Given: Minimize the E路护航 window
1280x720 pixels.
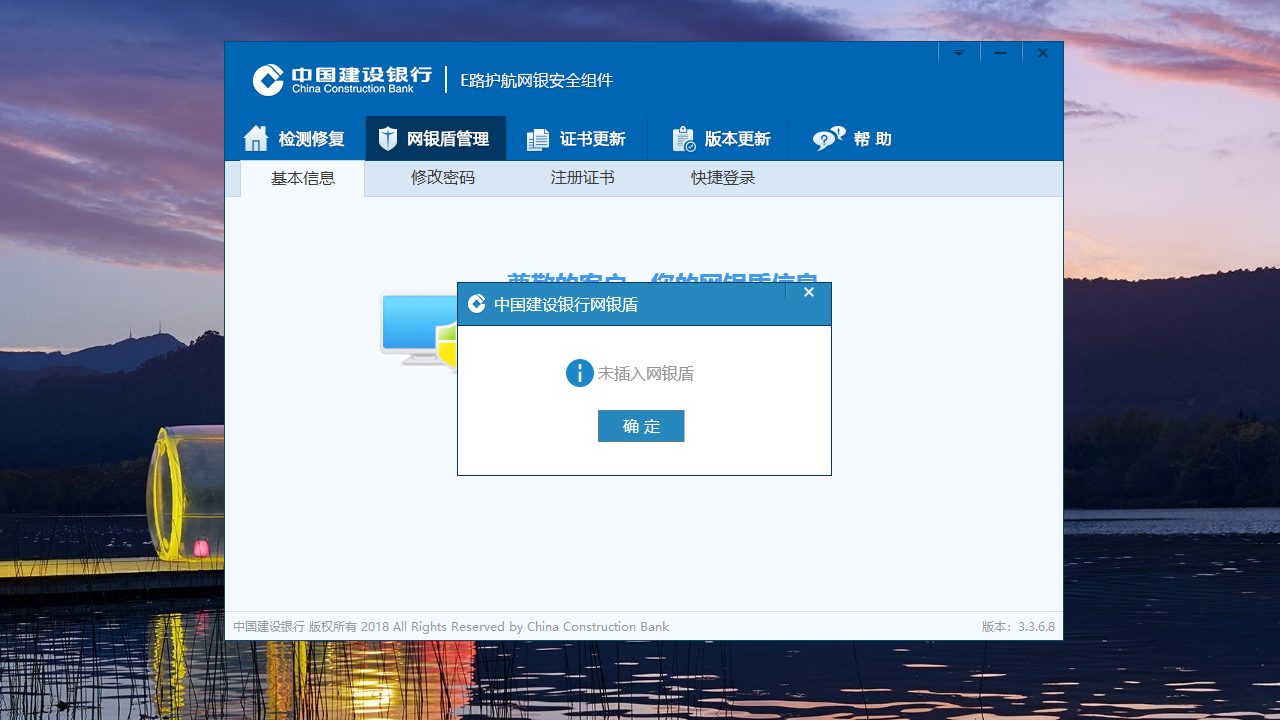Looking at the screenshot, I should pos(1001,52).
